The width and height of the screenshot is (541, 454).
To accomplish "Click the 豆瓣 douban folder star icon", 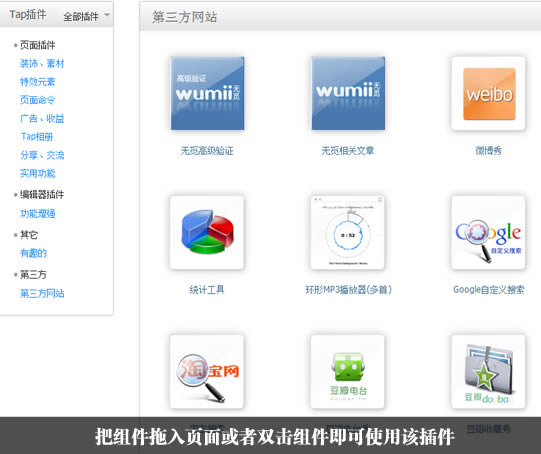I will [x=489, y=372].
